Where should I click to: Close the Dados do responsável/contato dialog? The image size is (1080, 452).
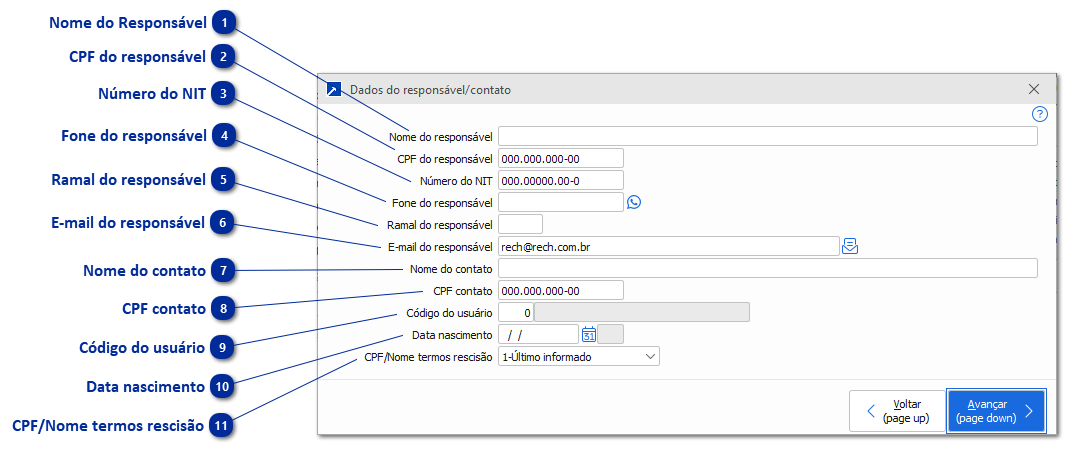tap(1034, 89)
